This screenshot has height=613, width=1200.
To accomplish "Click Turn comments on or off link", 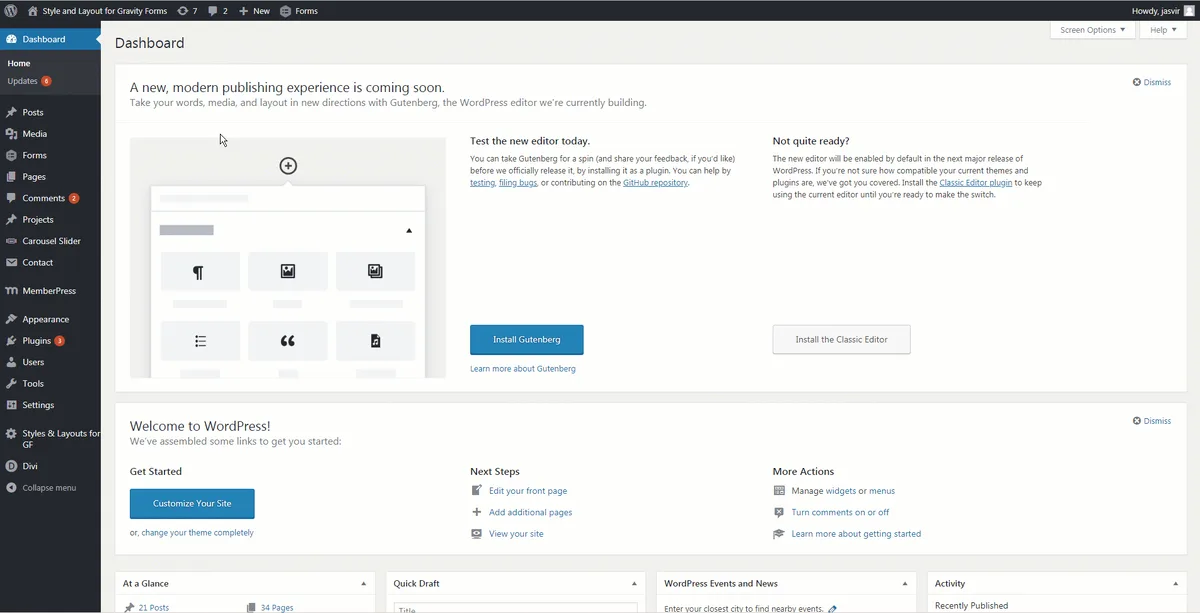I will pos(840,512).
